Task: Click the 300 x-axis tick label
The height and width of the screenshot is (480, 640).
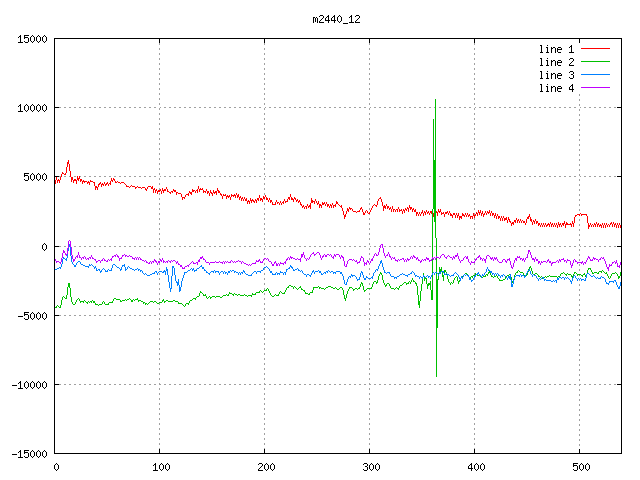Action: [x=370, y=467]
